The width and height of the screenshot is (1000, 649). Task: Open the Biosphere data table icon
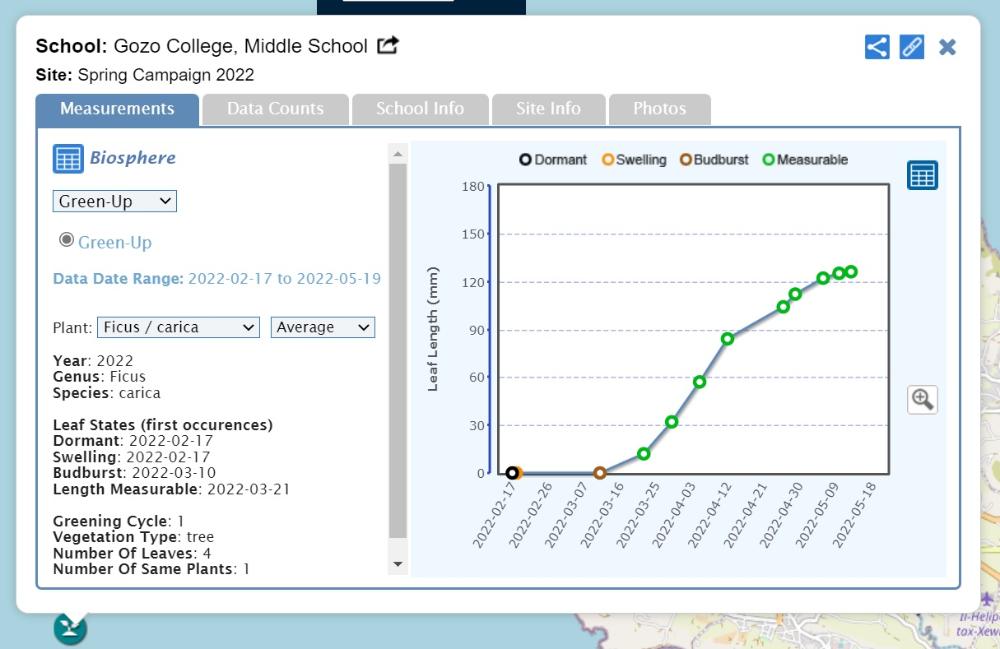[x=68, y=159]
